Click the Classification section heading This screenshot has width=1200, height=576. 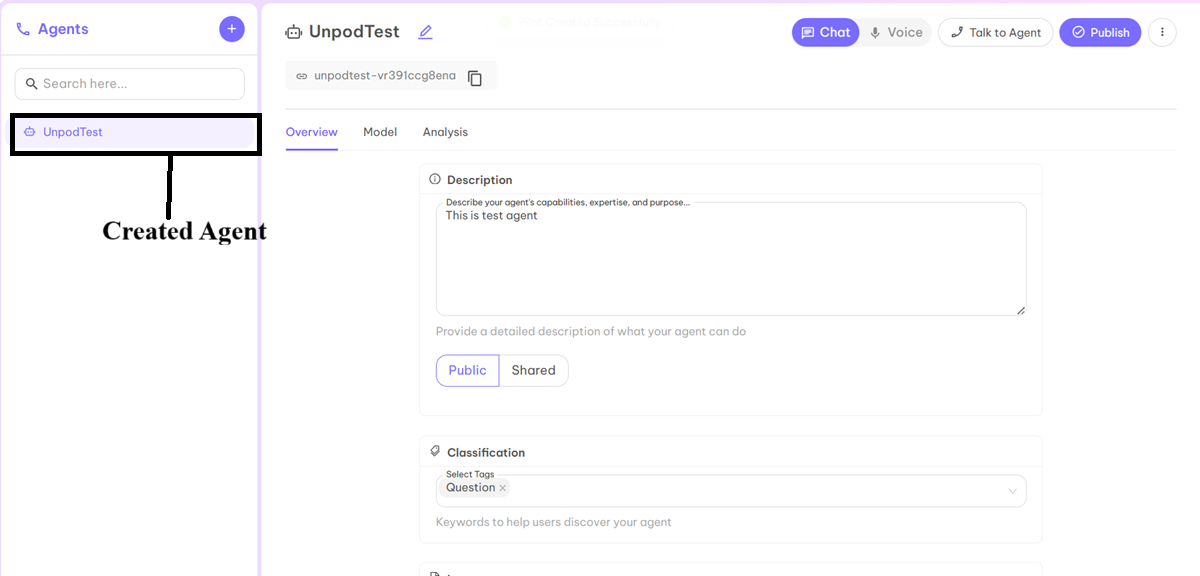point(486,452)
